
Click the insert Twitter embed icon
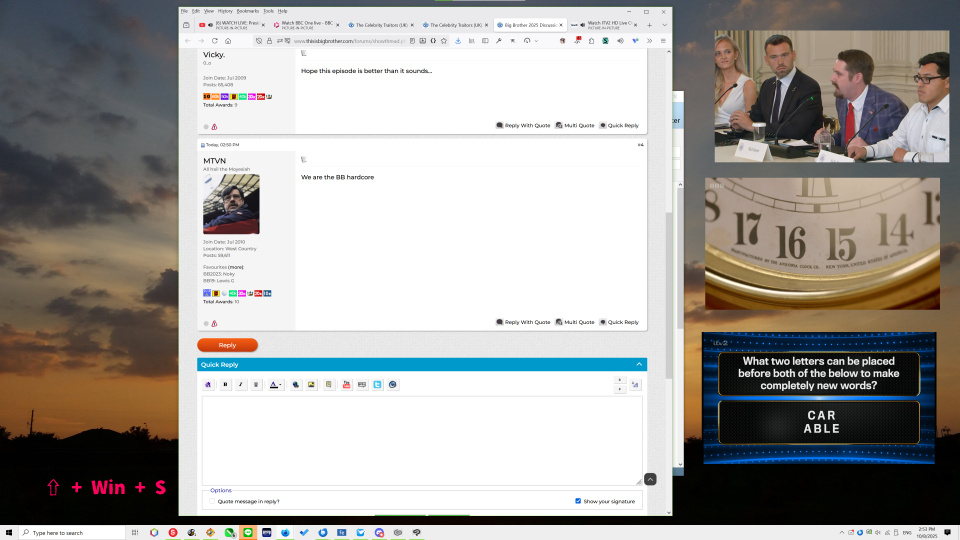377,384
